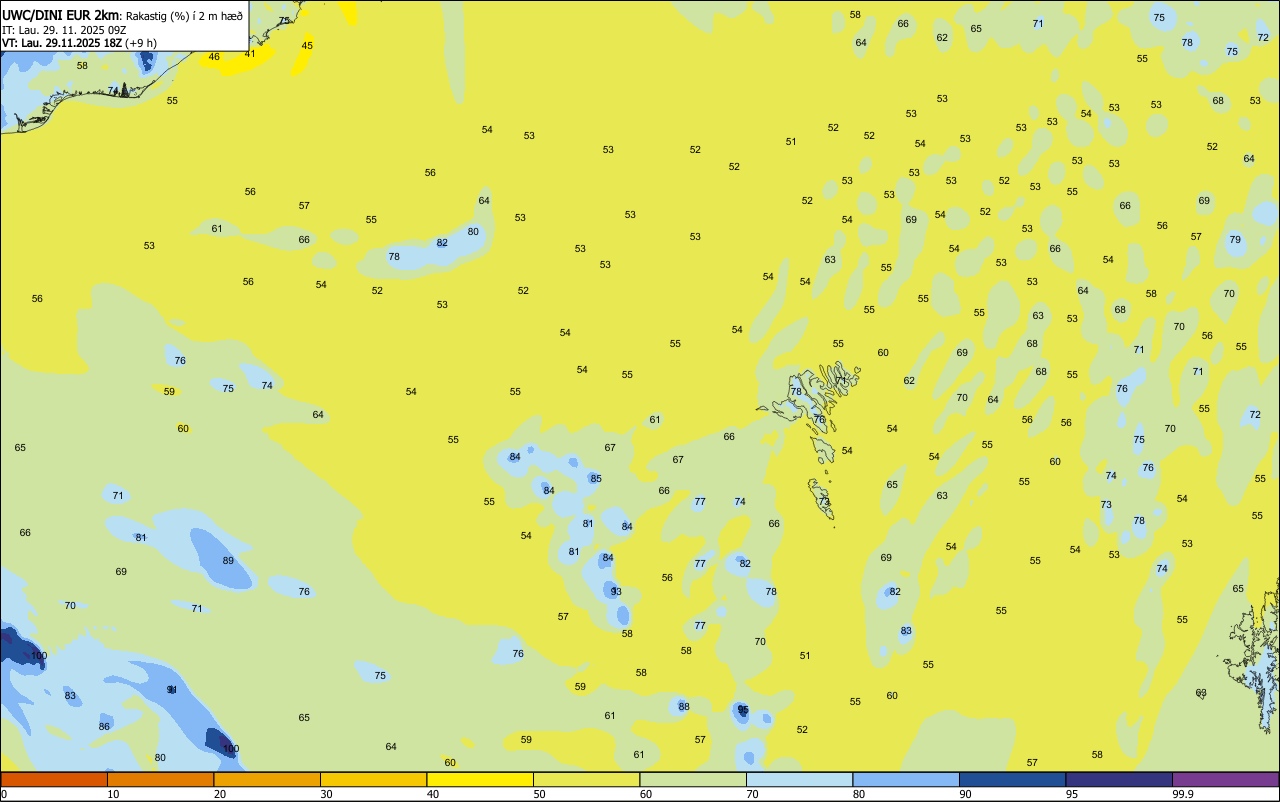Click the legend tick label '99.9'
The image size is (1280, 802).
point(1183,794)
